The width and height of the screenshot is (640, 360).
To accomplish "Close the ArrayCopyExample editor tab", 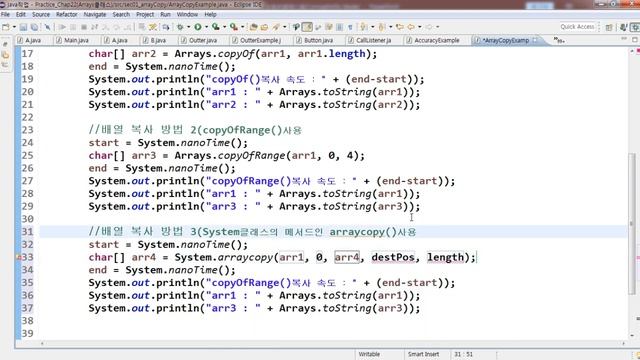I will click(535, 40).
